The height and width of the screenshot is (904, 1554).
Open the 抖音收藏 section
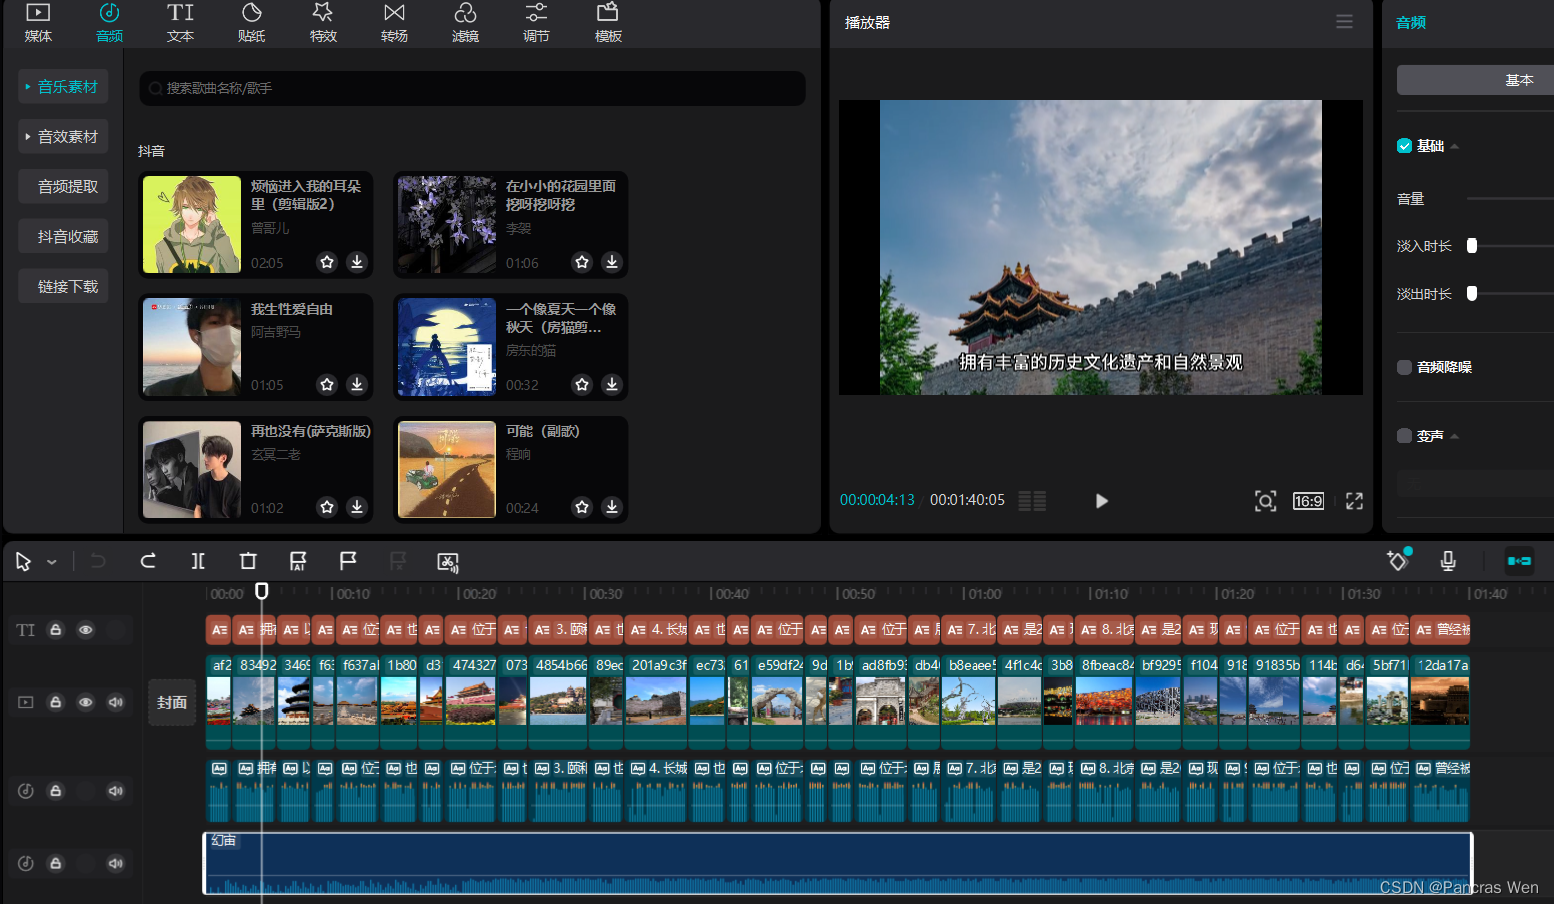63,237
